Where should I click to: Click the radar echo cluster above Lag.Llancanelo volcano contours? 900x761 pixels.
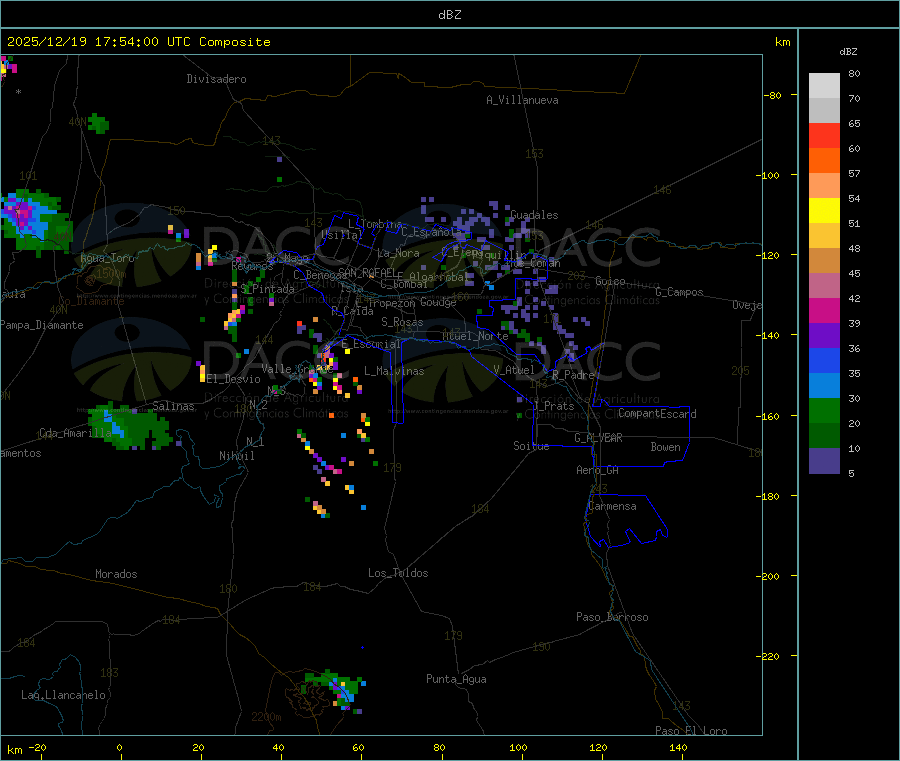click(x=336, y=691)
